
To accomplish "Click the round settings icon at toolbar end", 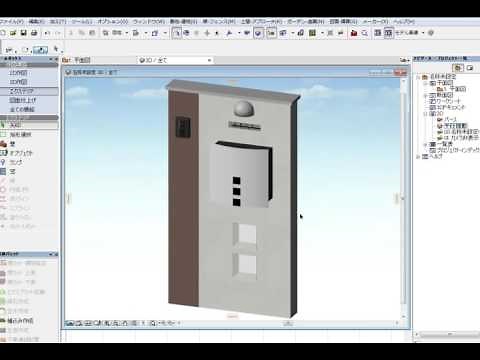I will tap(431, 33).
